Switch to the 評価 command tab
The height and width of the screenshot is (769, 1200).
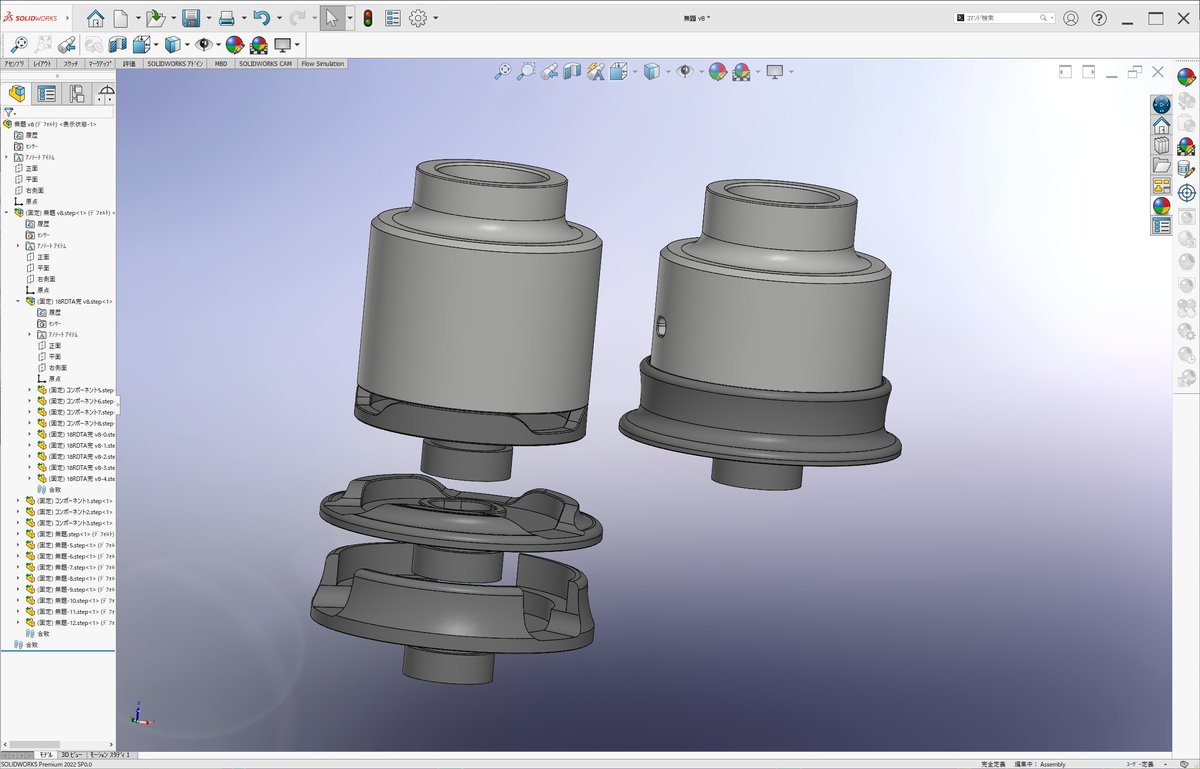pos(129,64)
